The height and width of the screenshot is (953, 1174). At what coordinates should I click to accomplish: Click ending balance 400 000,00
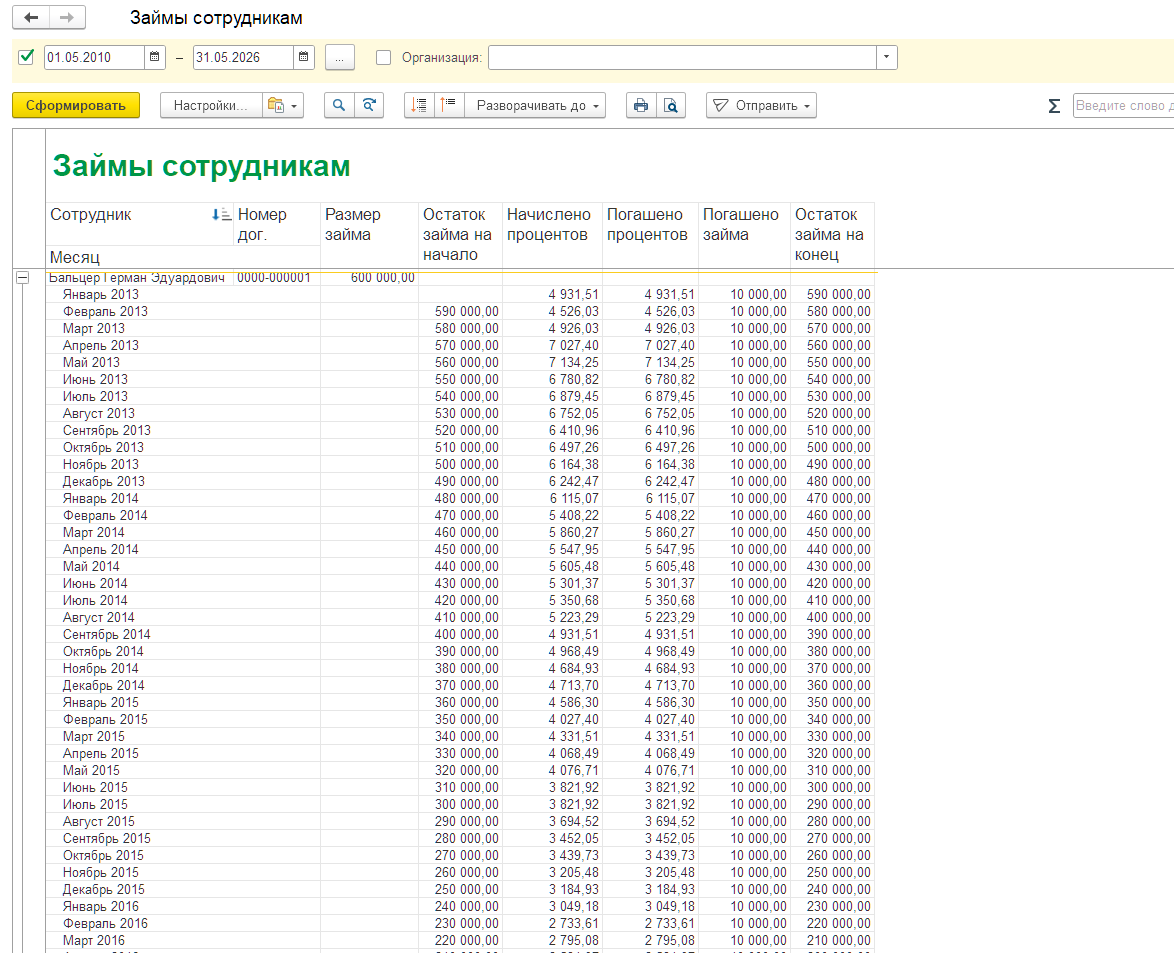tap(838, 618)
